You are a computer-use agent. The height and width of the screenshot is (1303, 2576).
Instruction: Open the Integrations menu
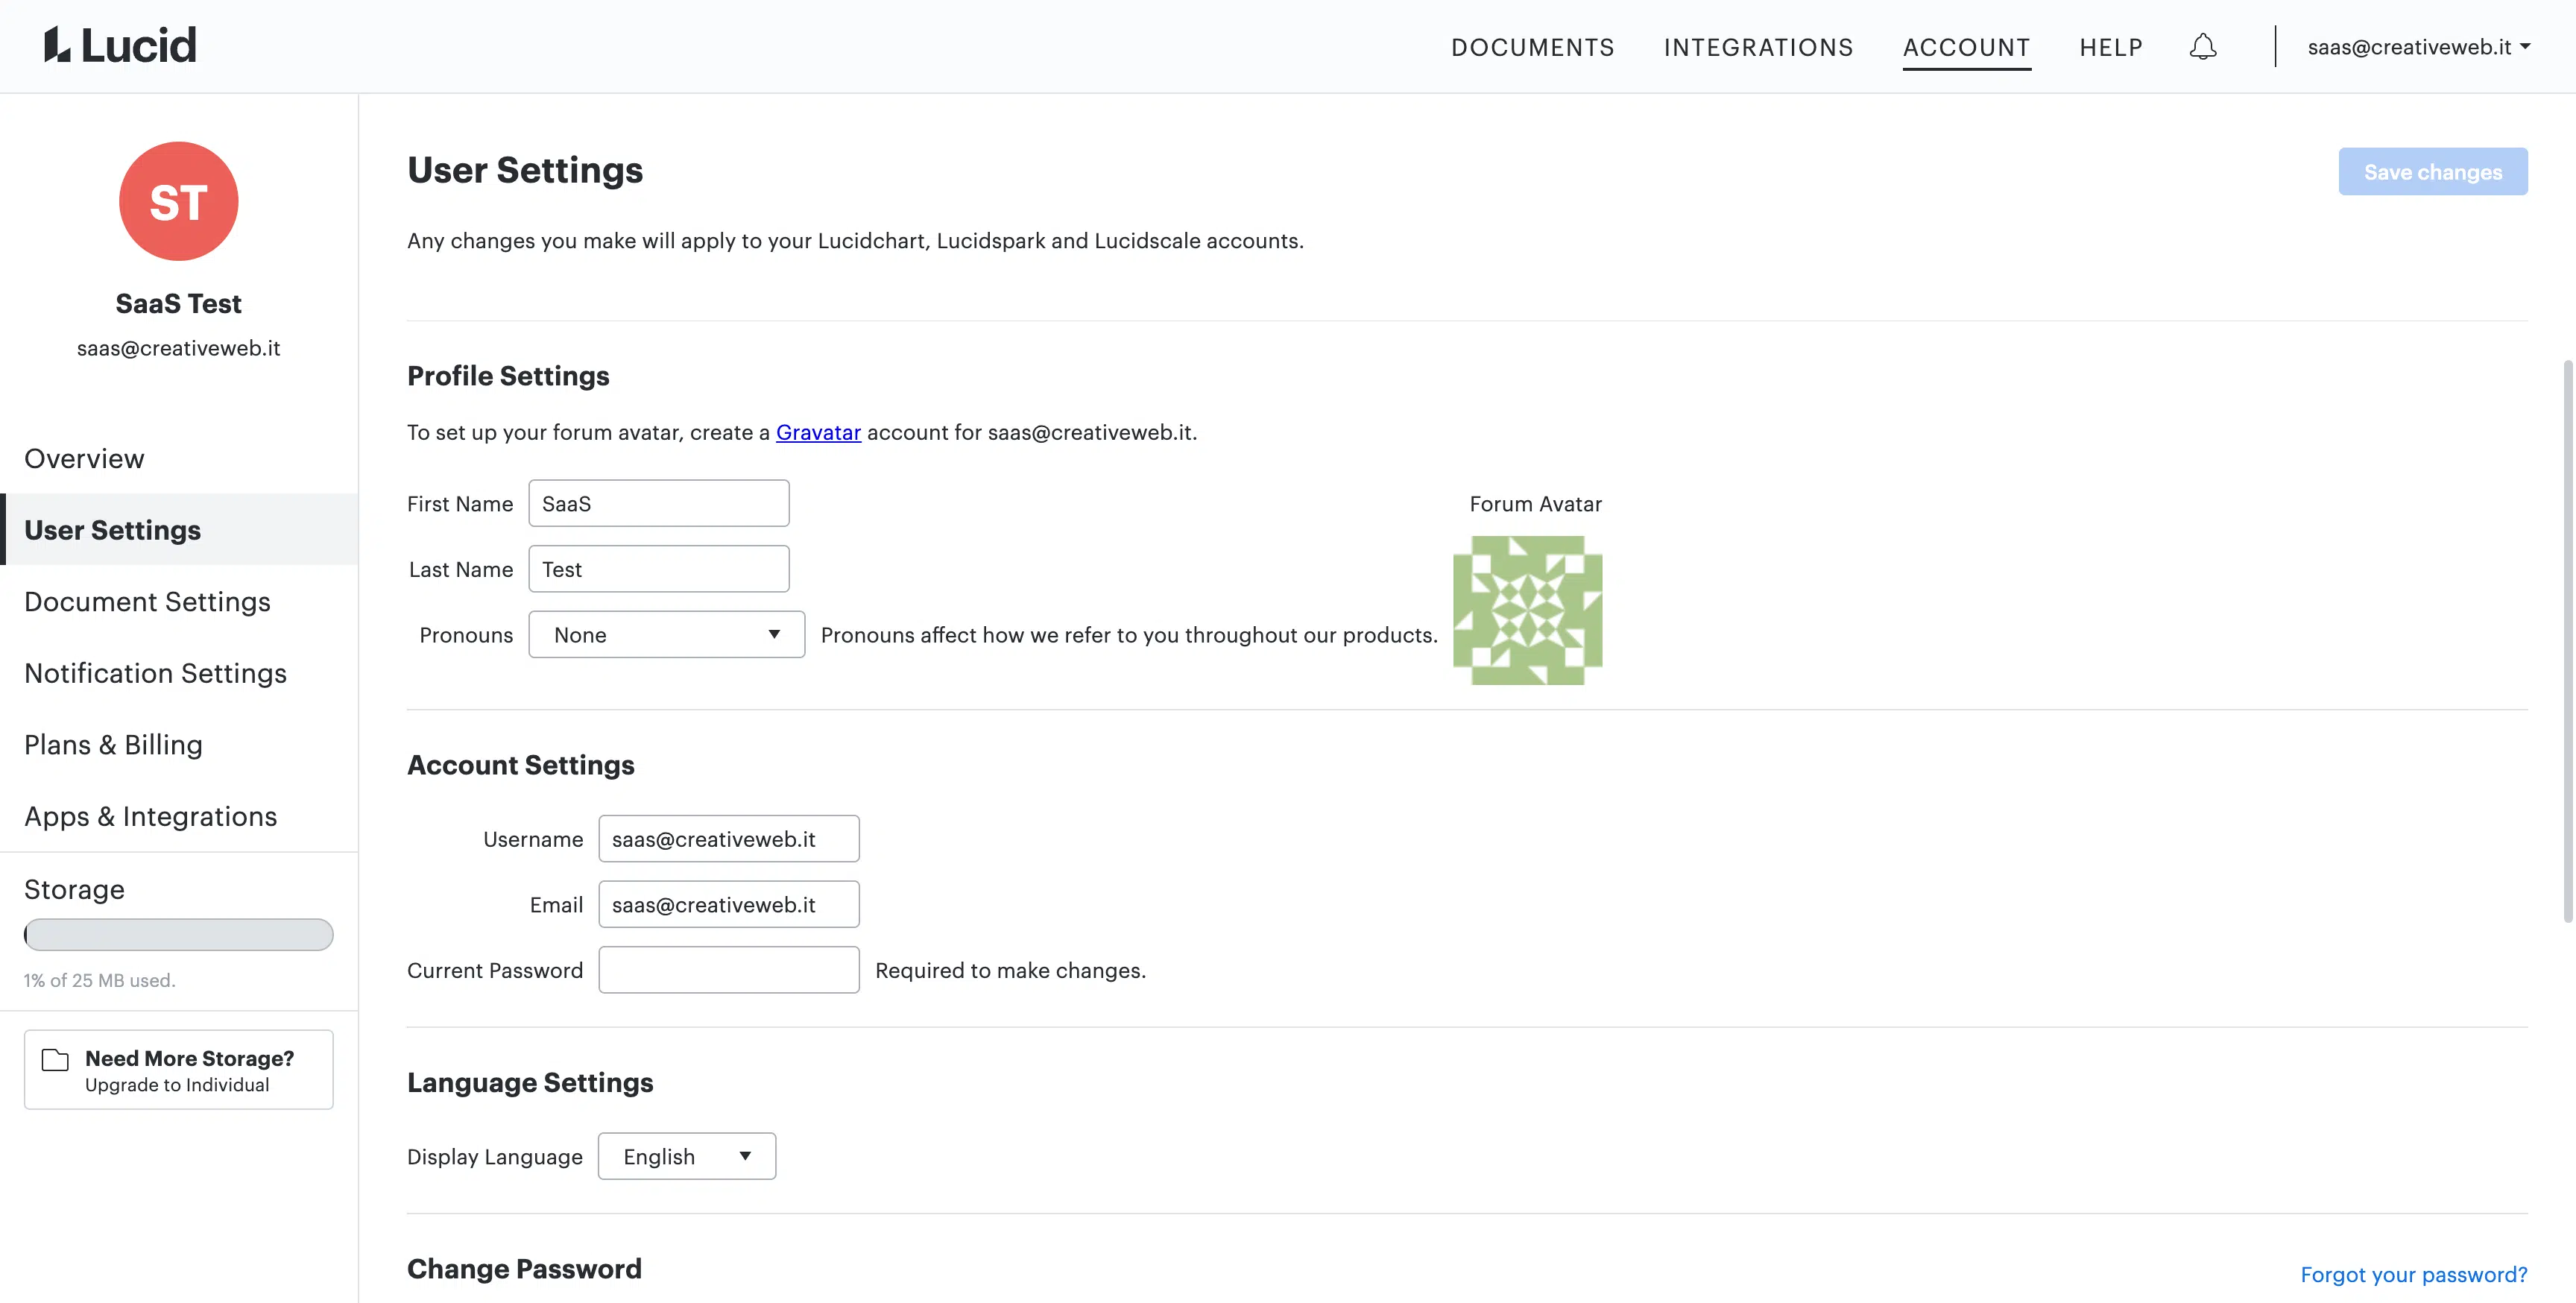click(1758, 47)
